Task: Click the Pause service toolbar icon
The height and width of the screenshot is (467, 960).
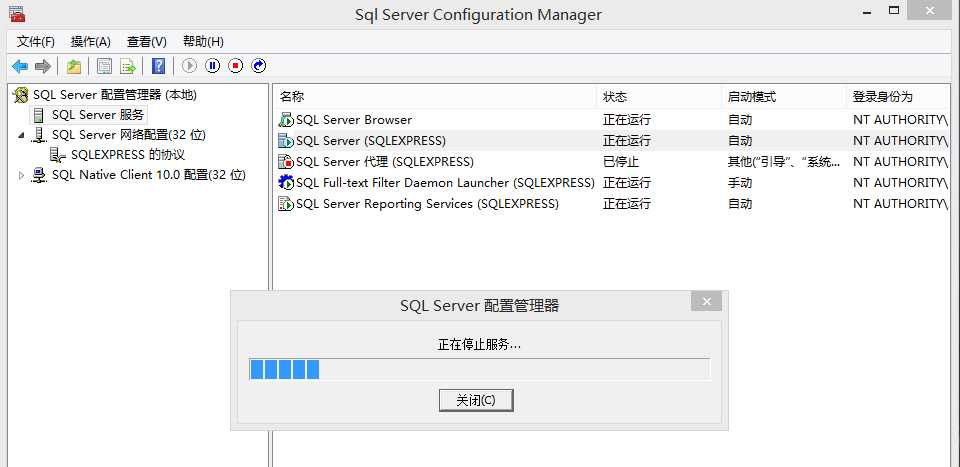Action: tap(212, 65)
